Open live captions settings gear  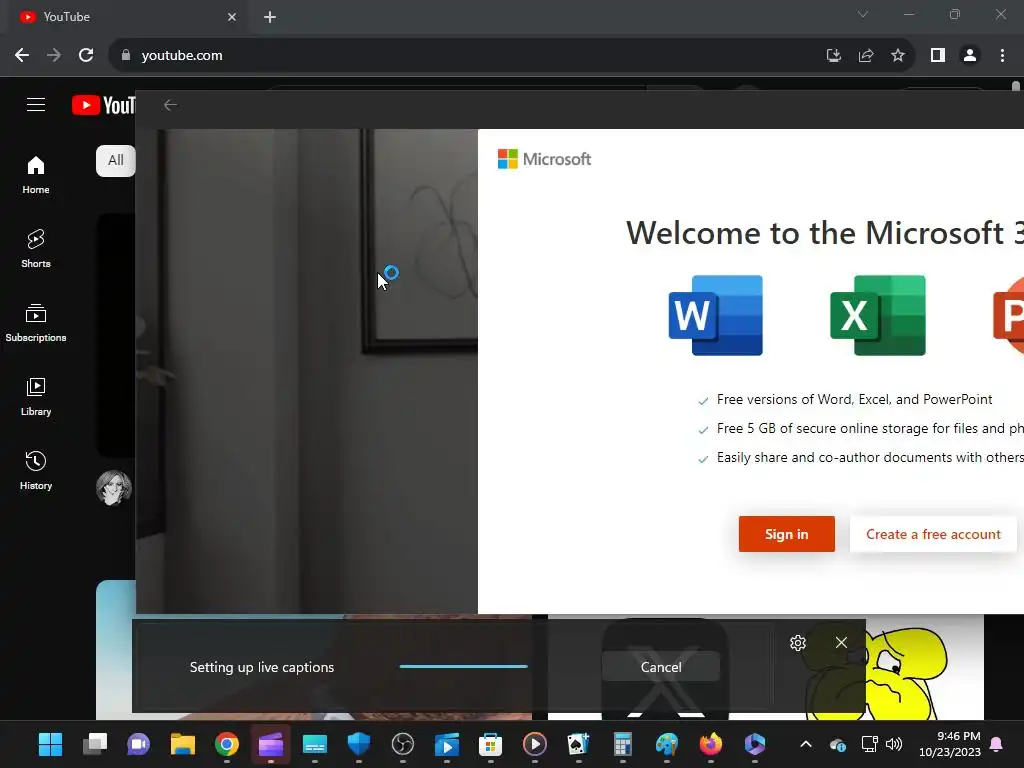[797, 643]
